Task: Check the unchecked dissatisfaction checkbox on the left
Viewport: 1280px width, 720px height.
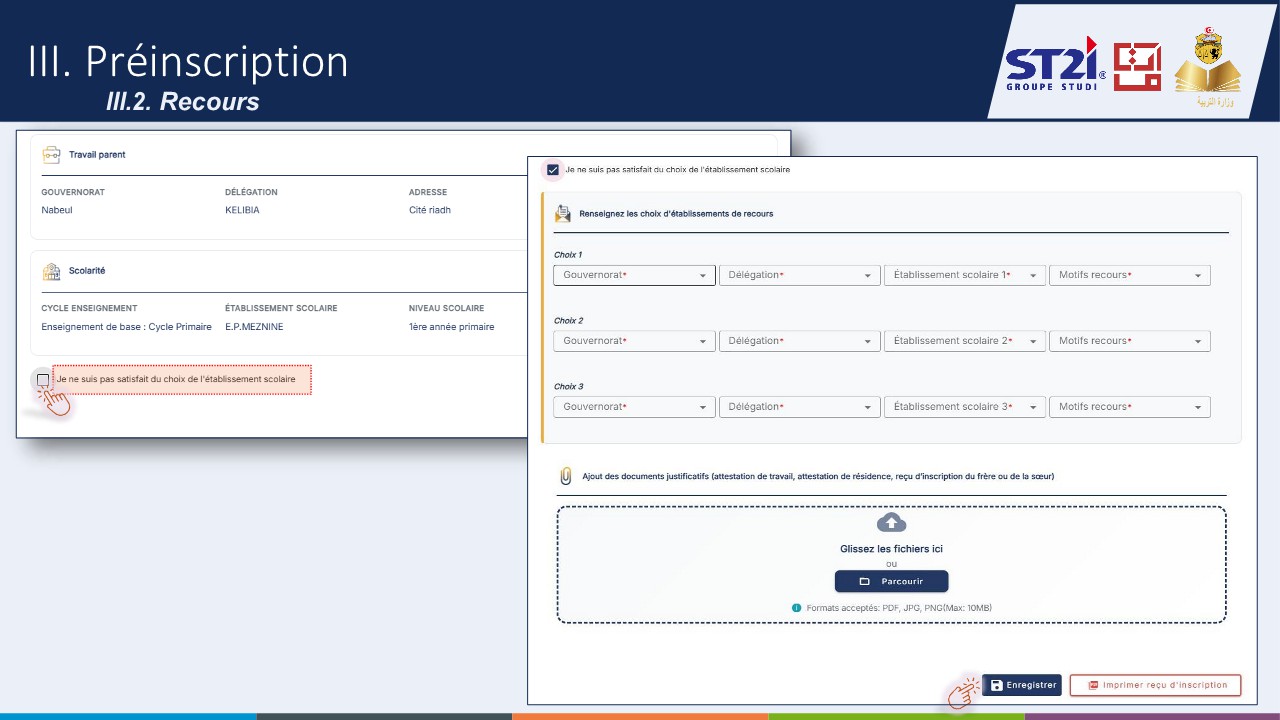Action: click(x=43, y=380)
